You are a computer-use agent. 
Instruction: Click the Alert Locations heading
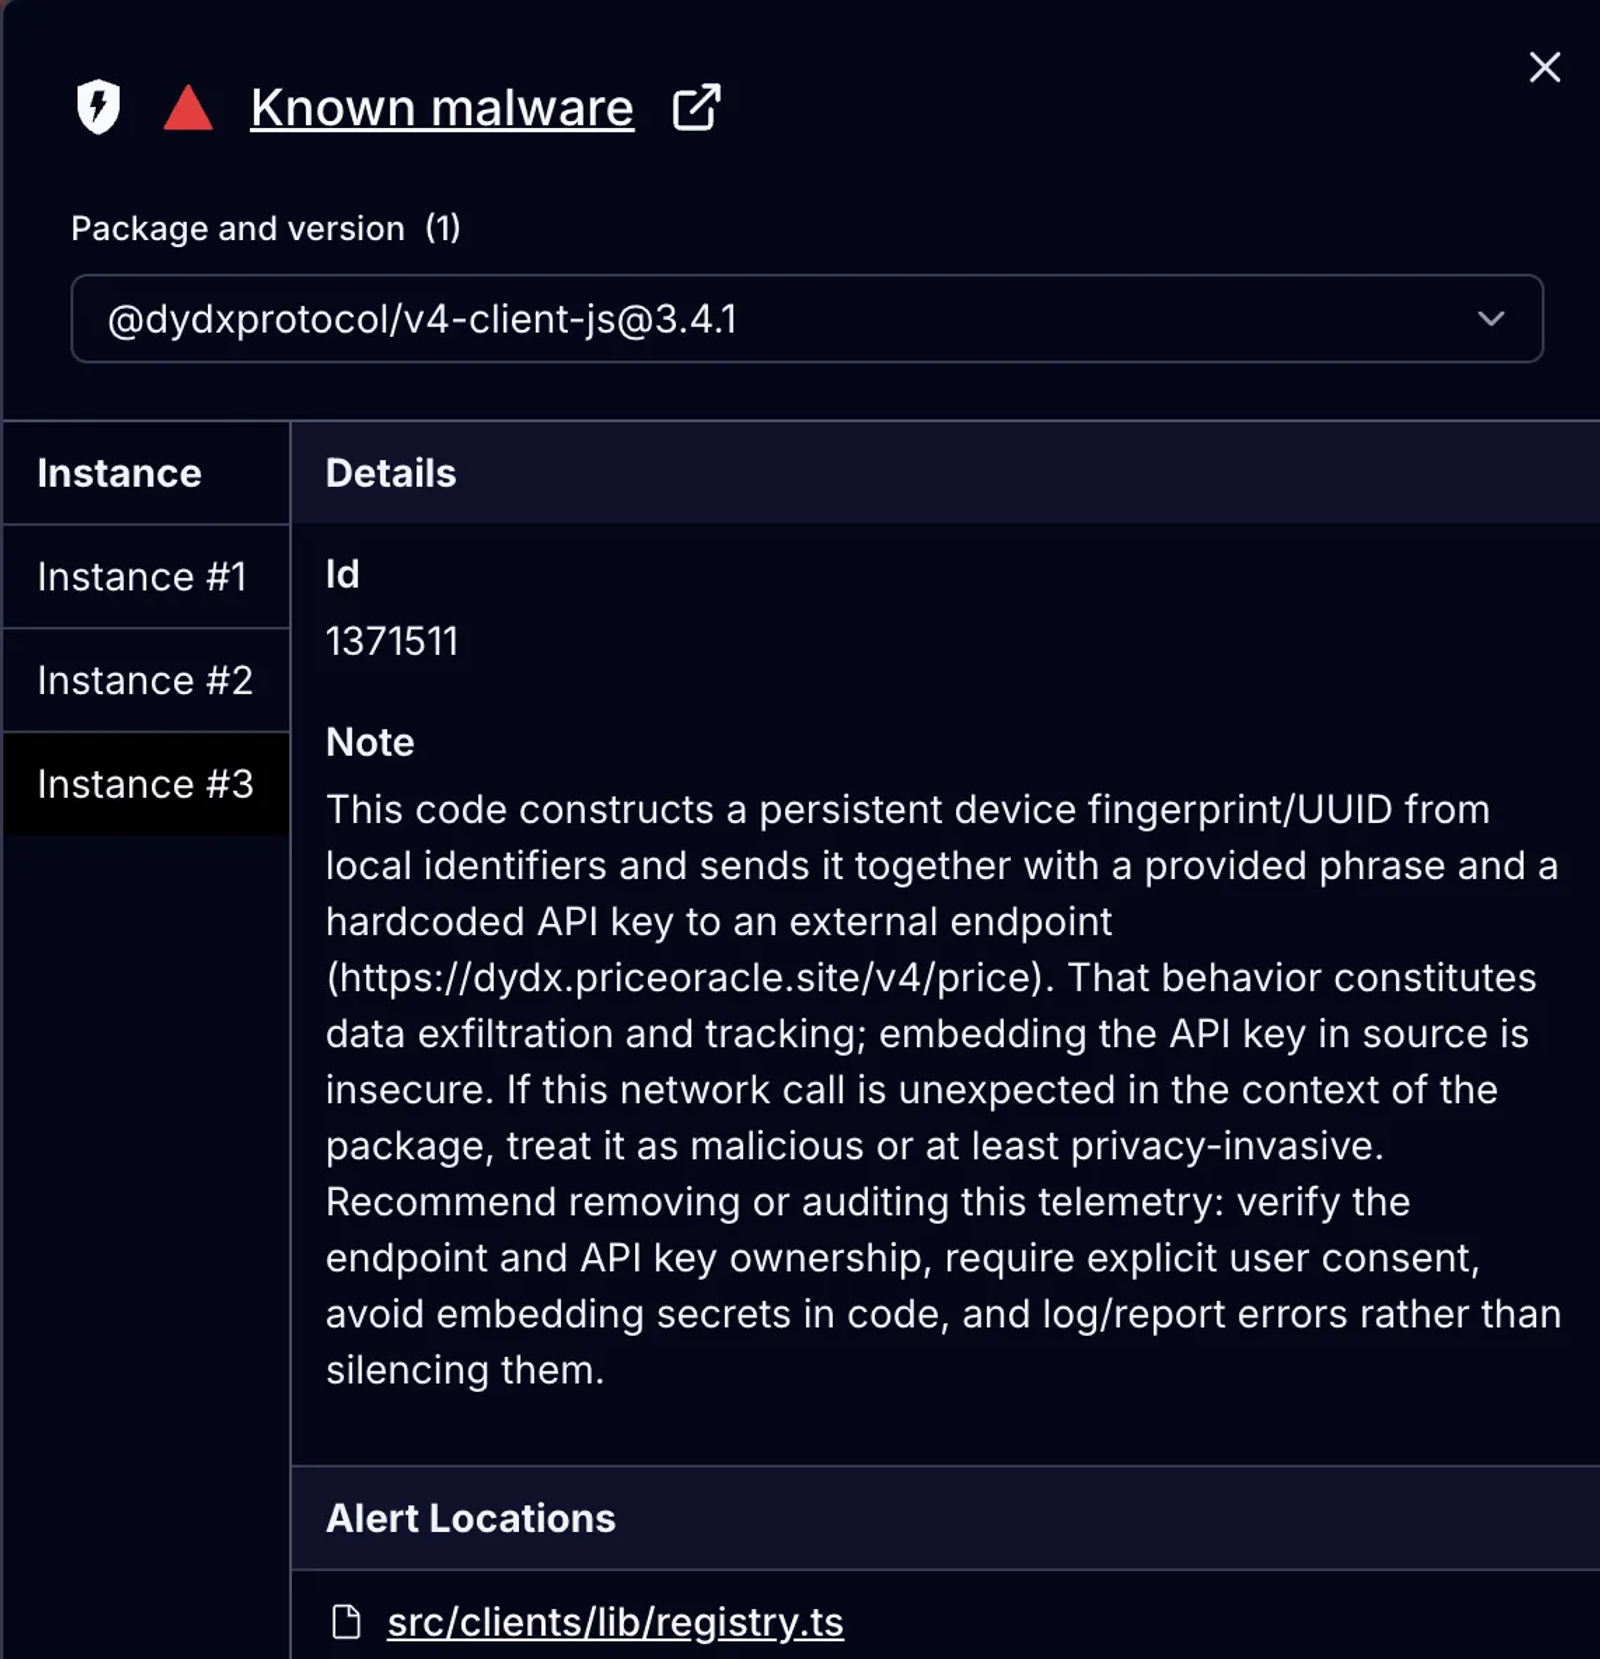coord(471,1518)
